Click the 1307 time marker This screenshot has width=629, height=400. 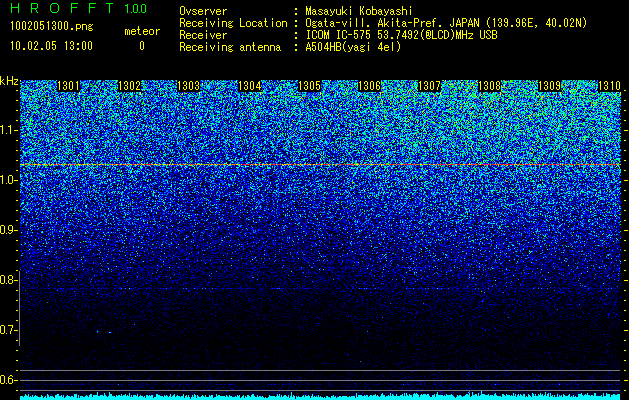click(429, 86)
